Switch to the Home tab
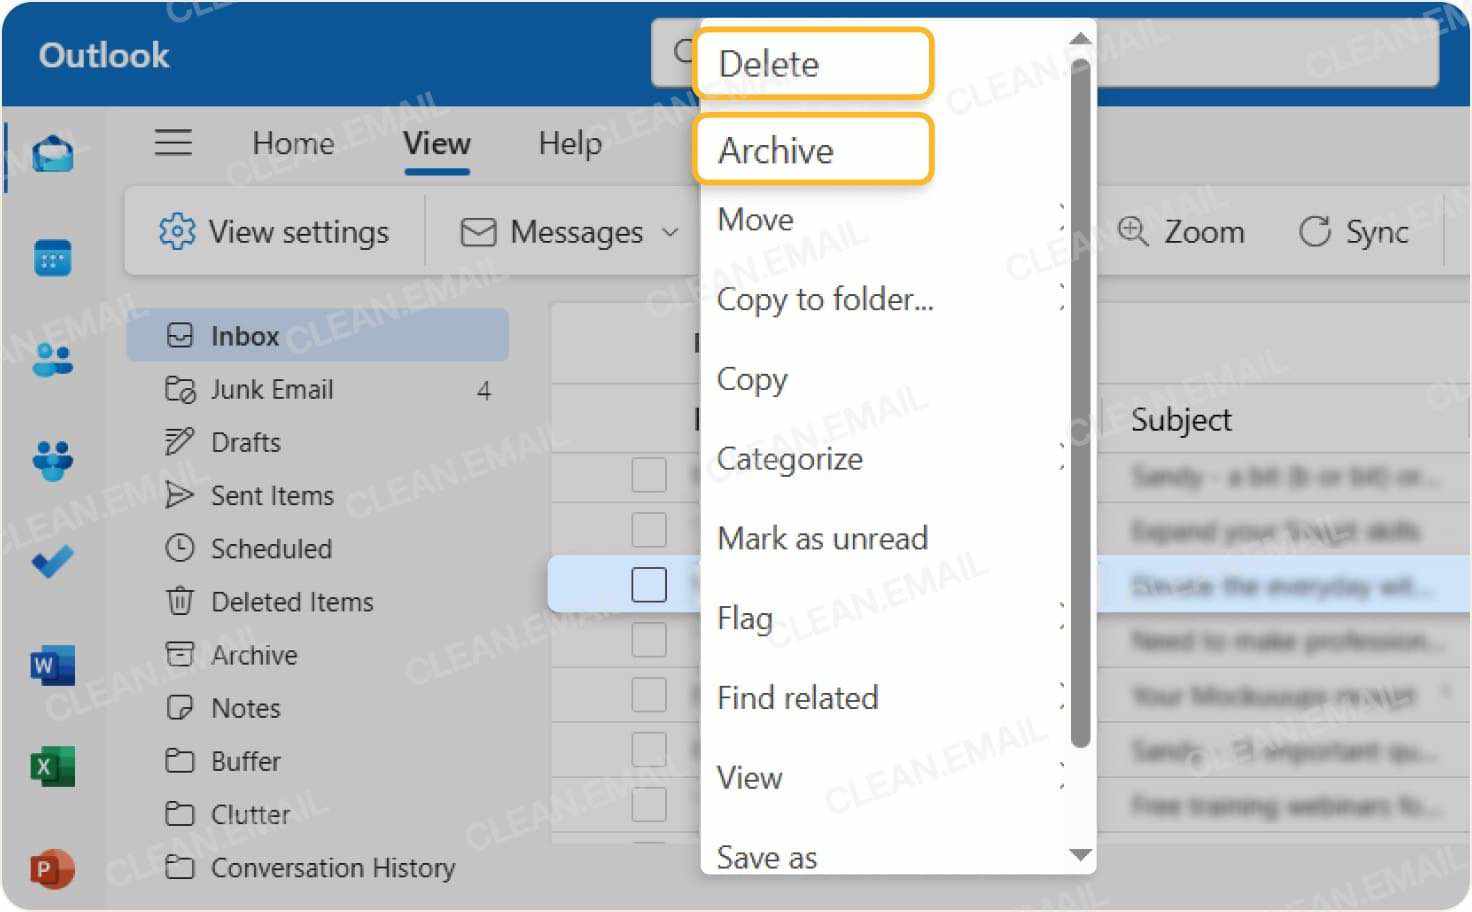This screenshot has width=1472, height=912. (x=293, y=143)
